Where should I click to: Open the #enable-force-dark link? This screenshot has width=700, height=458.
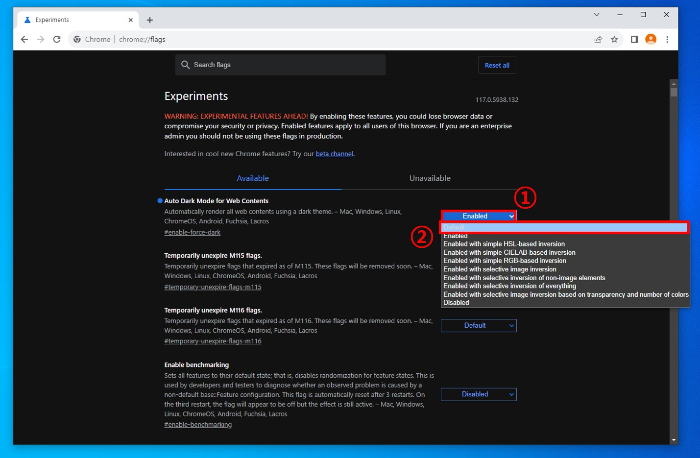coord(192,232)
